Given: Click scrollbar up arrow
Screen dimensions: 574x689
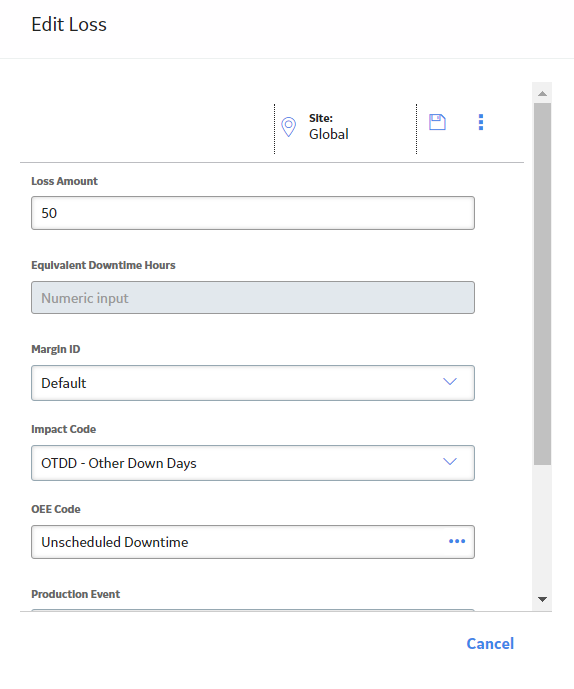Looking at the screenshot, I should pyautogui.click(x=542, y=94).
